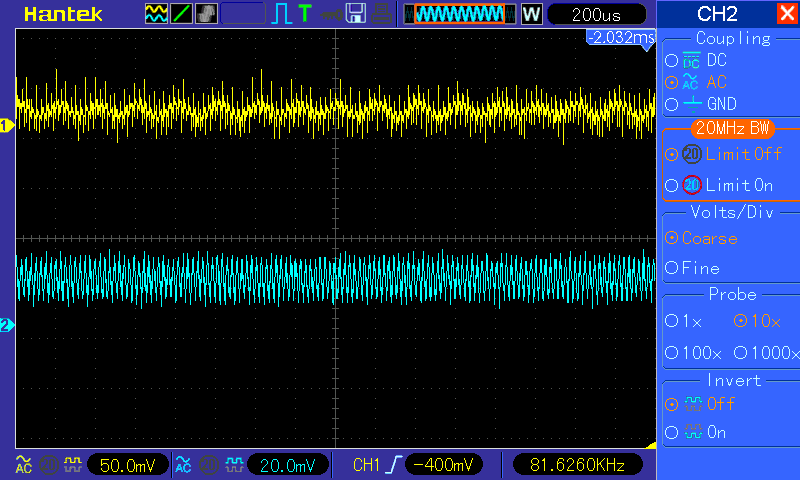The height and width of the screenshot is (480, 800).
Task: Turn waveform invert Off
Action: (x=700, y=404)
